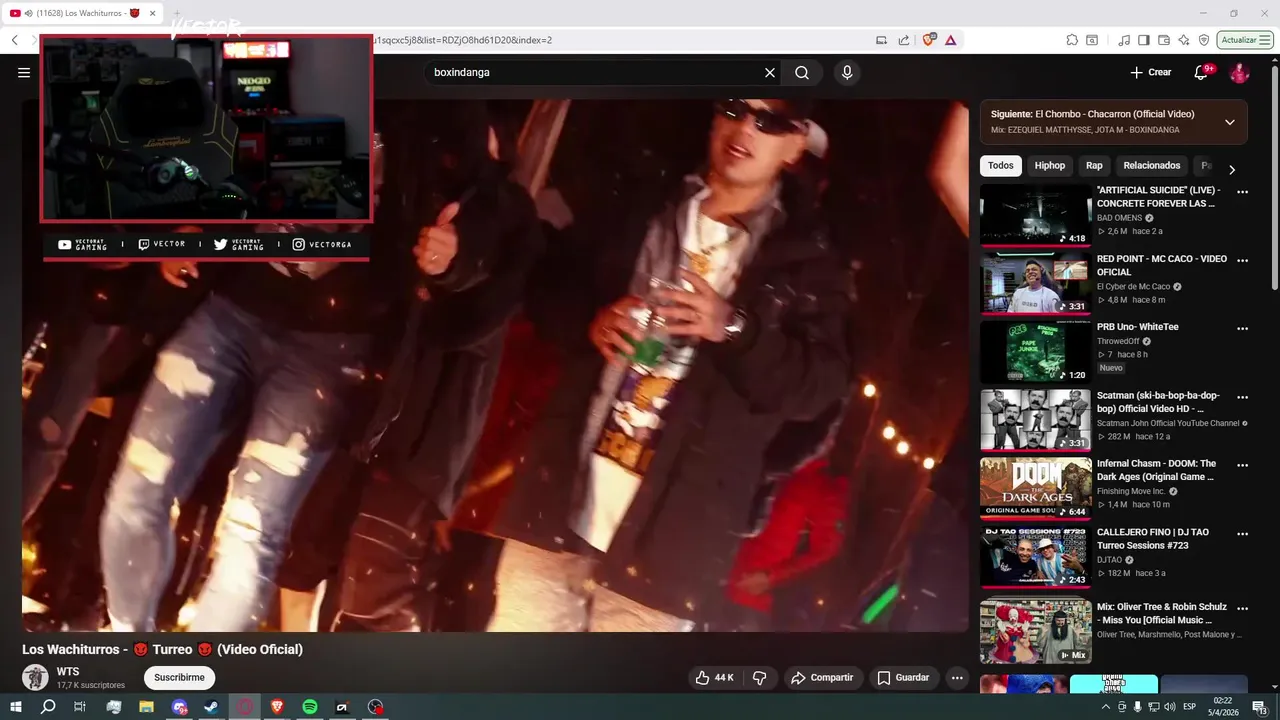Screen dimensions: 1280x720
Task: Open CALLEJERO FINO DJ TAO video
Action: [x=1036, y=557]
